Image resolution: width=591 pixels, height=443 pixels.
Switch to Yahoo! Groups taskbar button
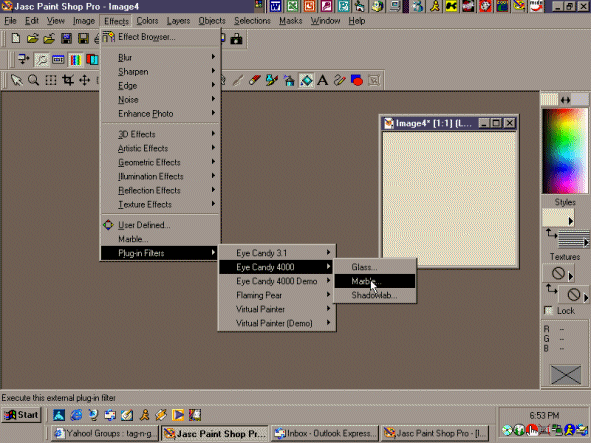(x=104, y=434)
